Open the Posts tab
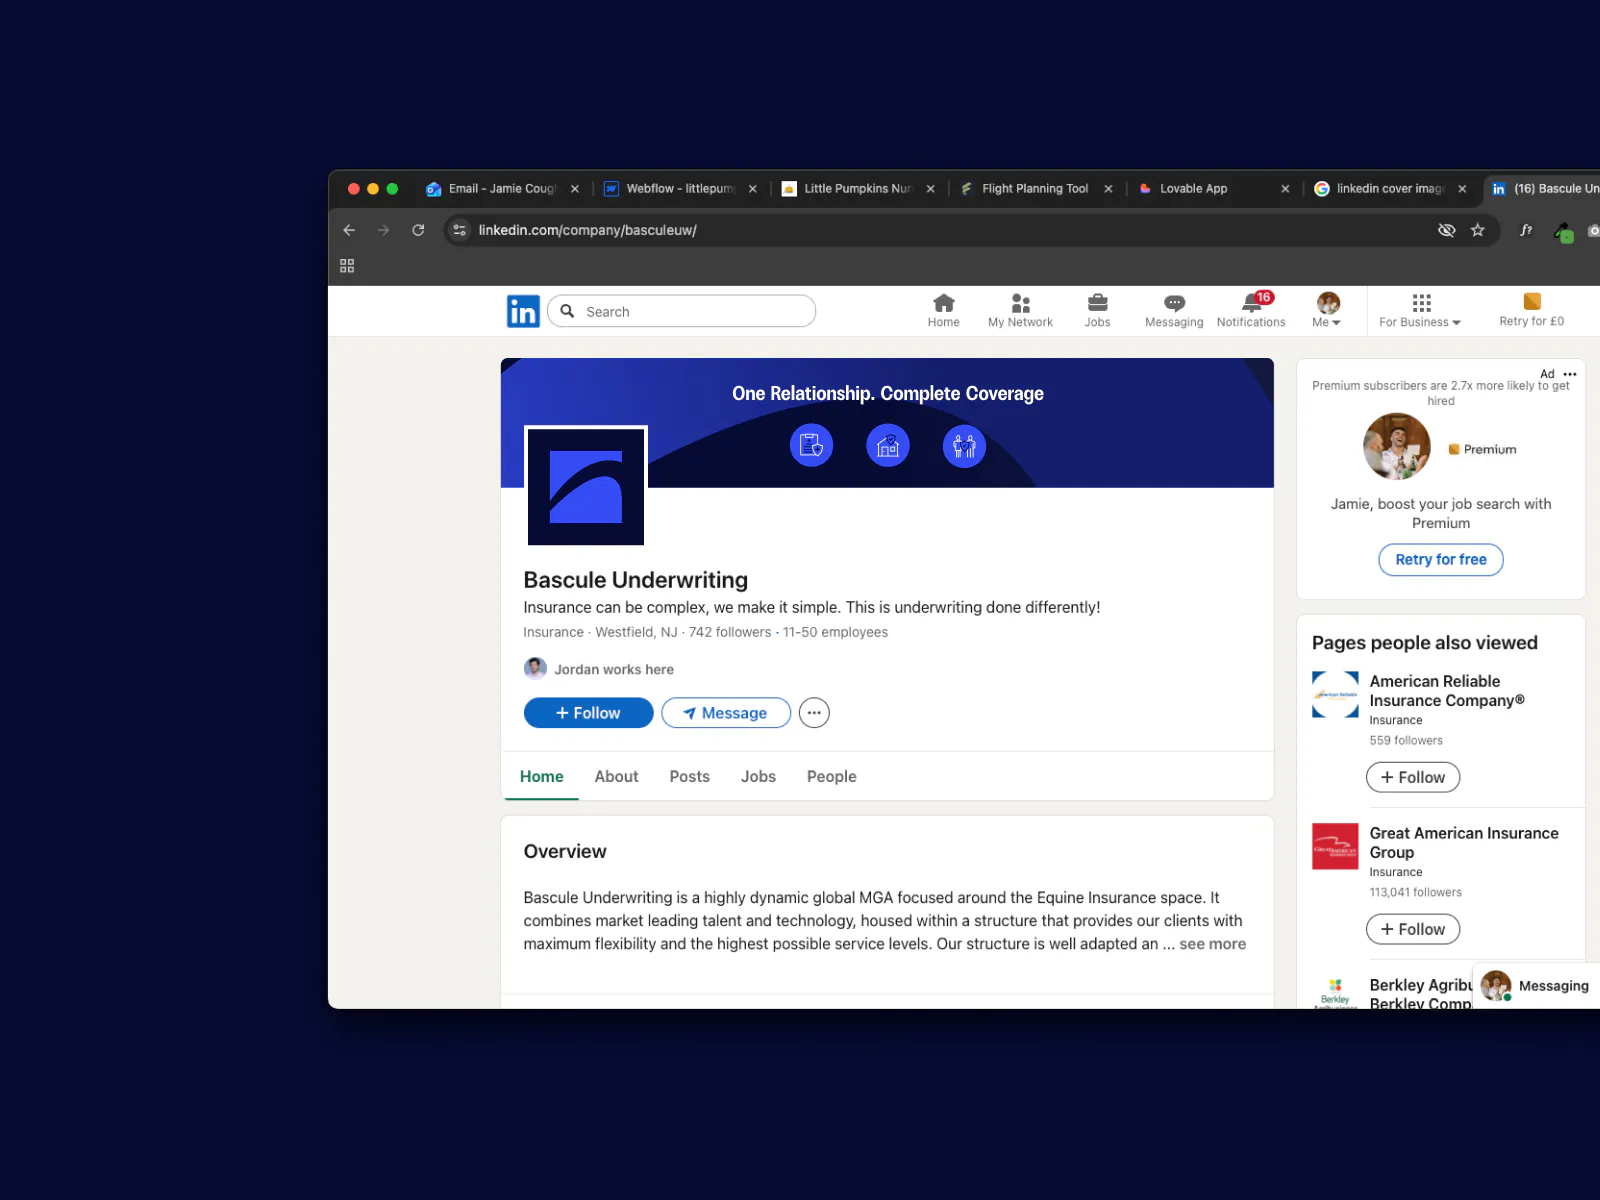This screenshot has height=1200, width=1600. tap(689, 777)
